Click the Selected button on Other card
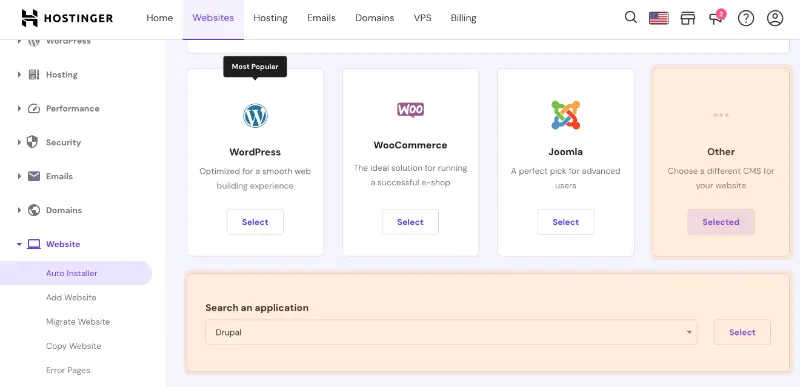This screenshot has width=800, height=387. (721, 222)
